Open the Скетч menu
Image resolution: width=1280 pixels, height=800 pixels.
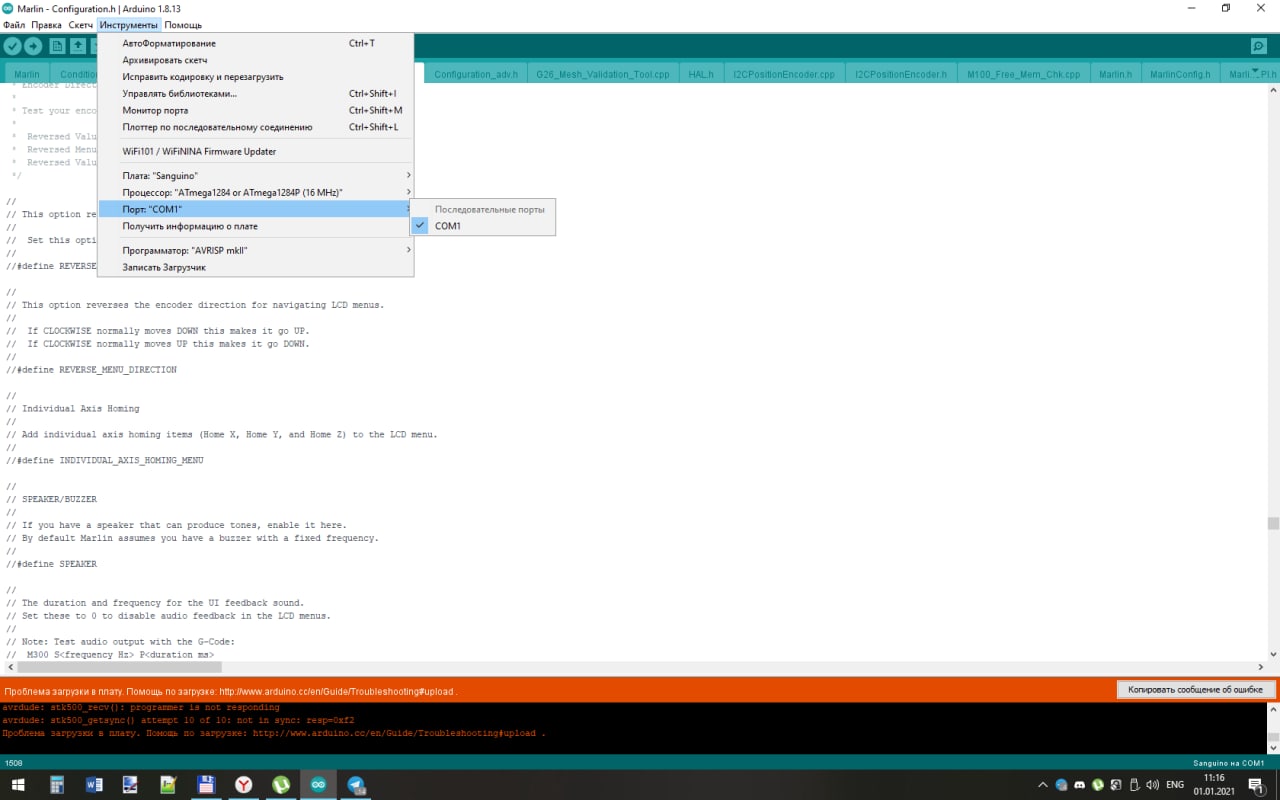[x=81, y=24]
